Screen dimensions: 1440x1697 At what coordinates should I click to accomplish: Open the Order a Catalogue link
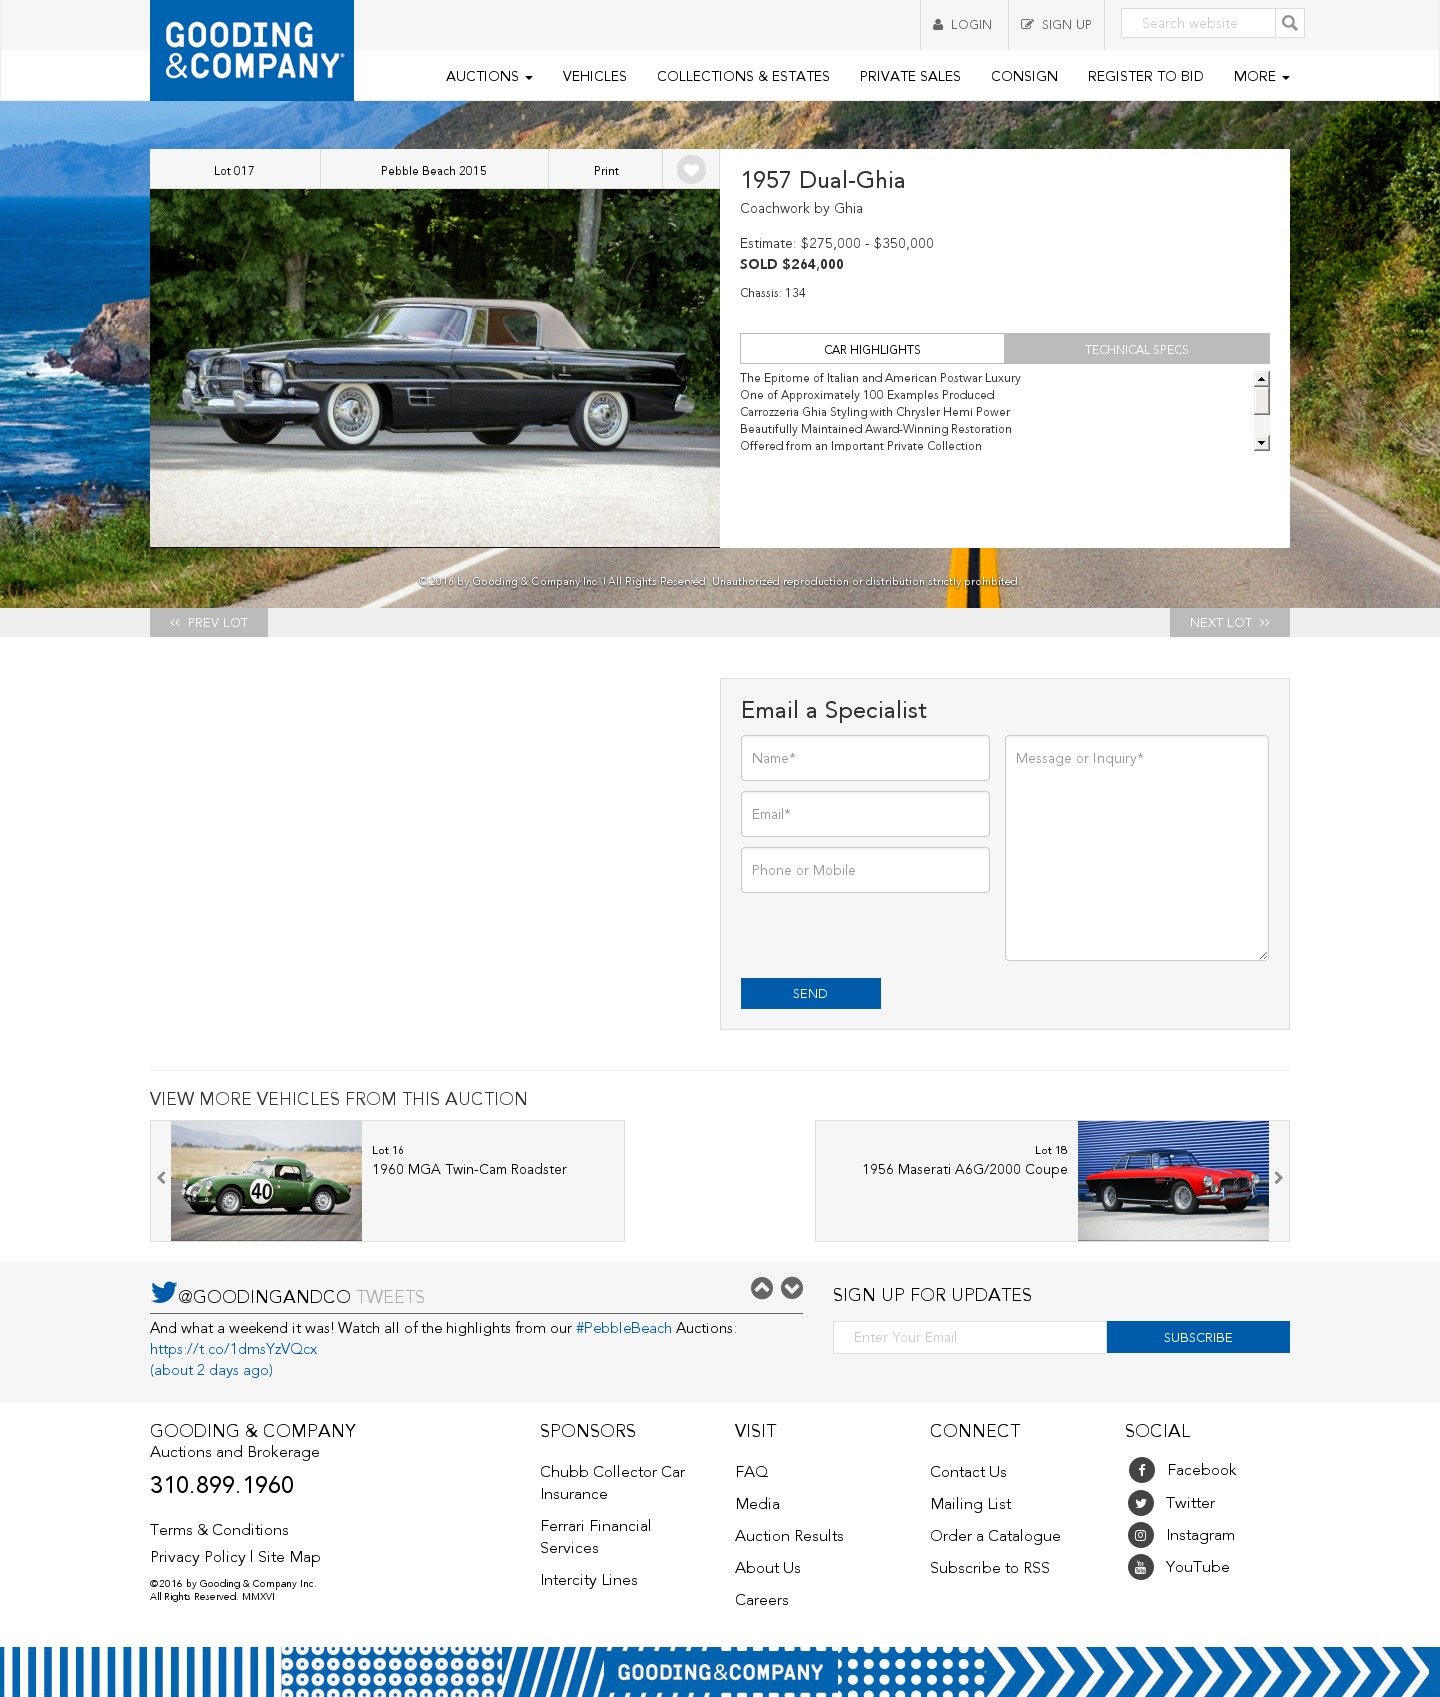(x=995, y=1536)
